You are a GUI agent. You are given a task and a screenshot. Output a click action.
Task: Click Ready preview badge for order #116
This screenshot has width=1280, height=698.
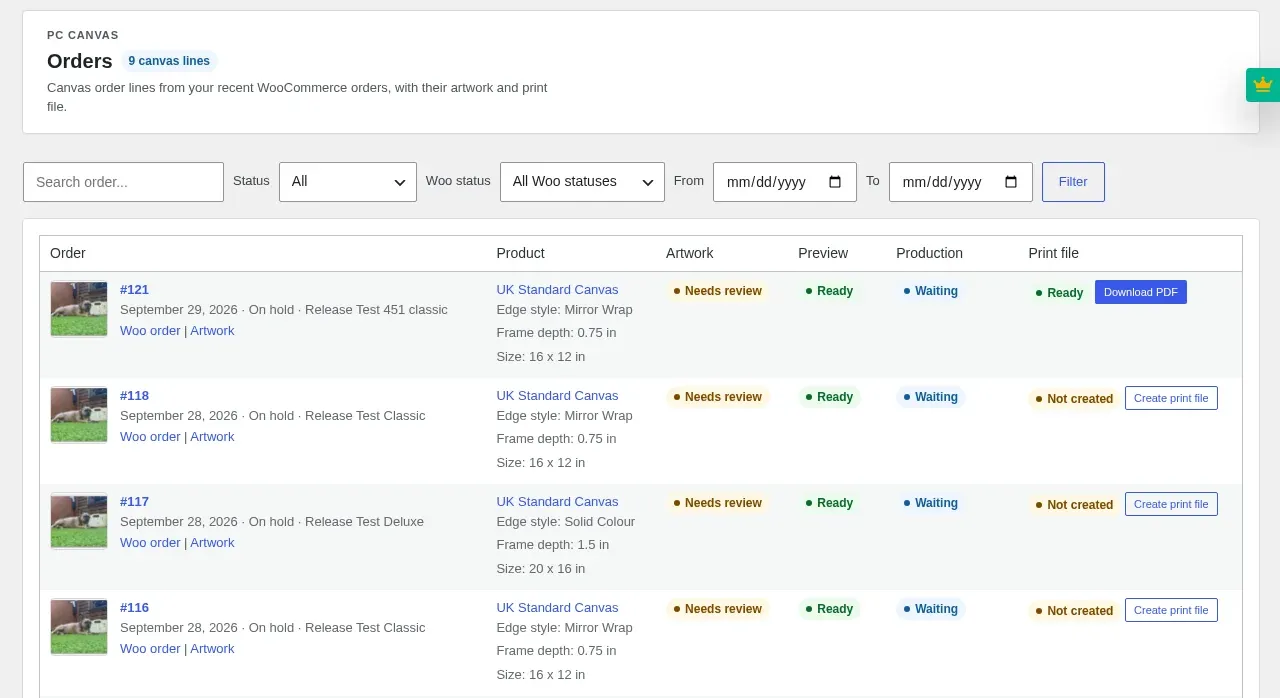(x=829, y=609)
